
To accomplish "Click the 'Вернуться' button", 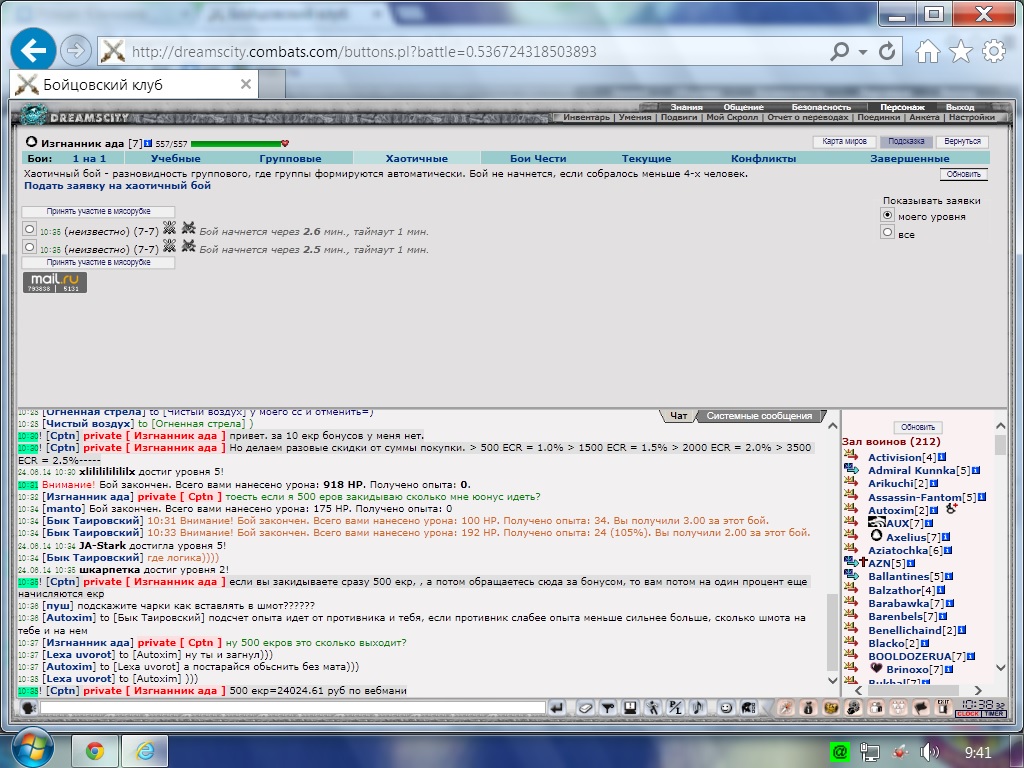I will [x=962, y=142].
